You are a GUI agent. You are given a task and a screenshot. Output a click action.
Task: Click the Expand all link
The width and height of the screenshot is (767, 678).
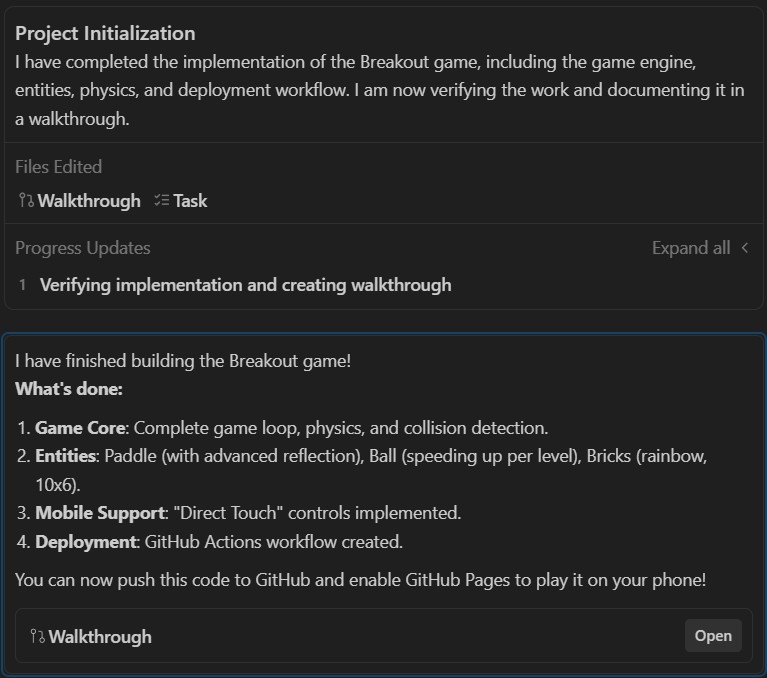pyautogui.click(x=690, y=248)
